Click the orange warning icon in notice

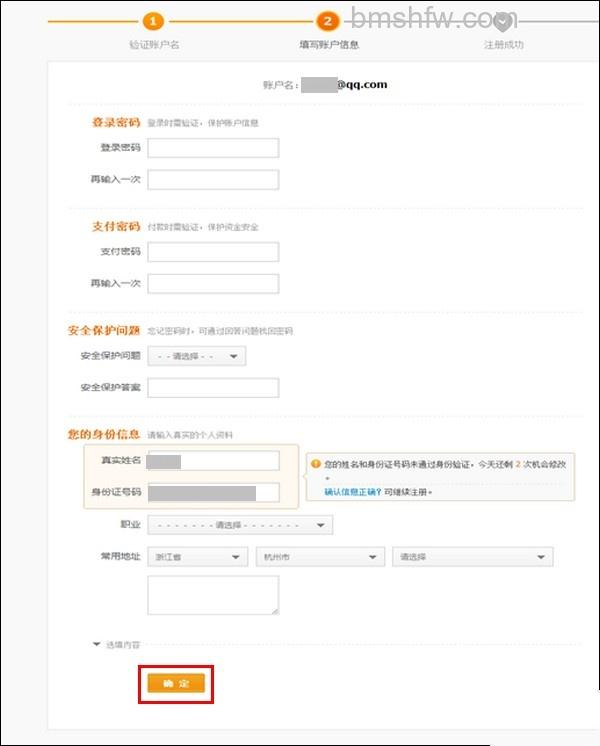pyautogui.click(x=315, y=464)
